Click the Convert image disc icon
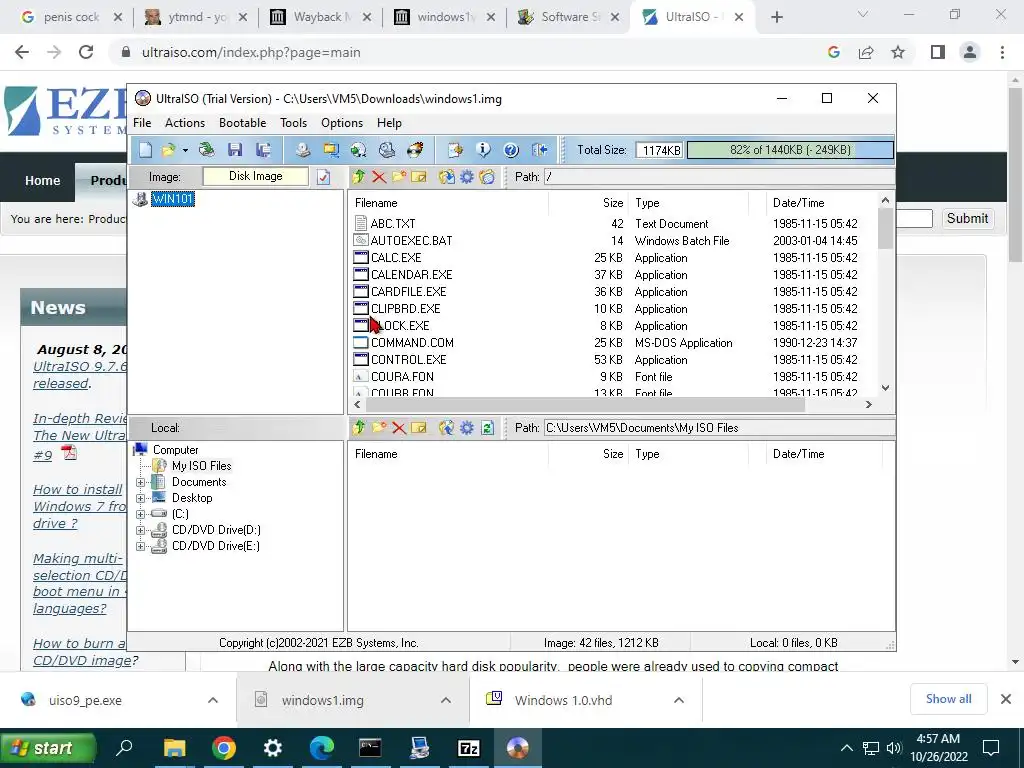Image resolution: width=1024 pixels, height=768 pixels. point(359,150)
